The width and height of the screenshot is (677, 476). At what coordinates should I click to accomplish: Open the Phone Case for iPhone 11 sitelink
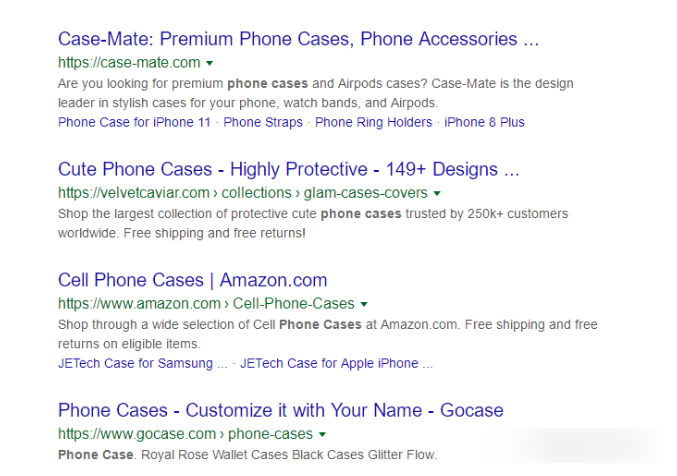[x=134, y=122]
